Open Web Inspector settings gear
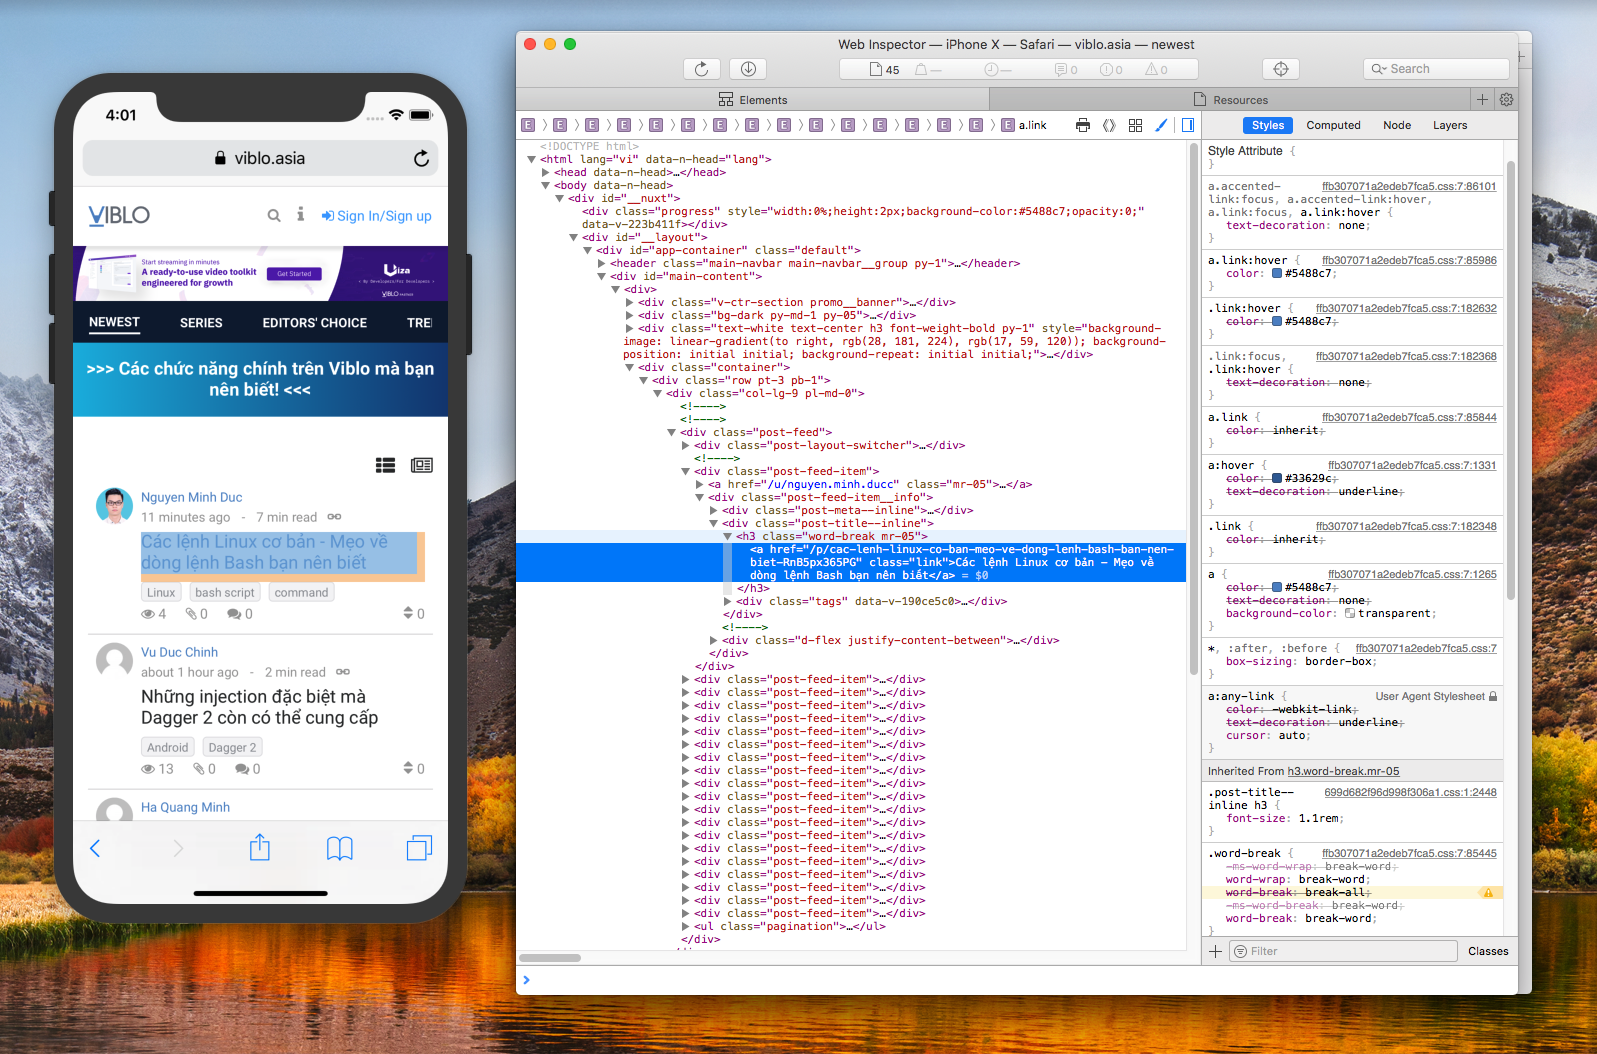 [1506, 99]
